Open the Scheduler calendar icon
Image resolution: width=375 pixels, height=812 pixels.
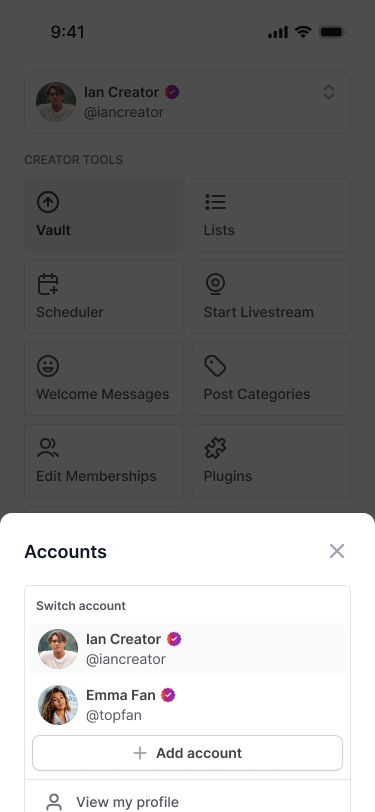point(48,284)
